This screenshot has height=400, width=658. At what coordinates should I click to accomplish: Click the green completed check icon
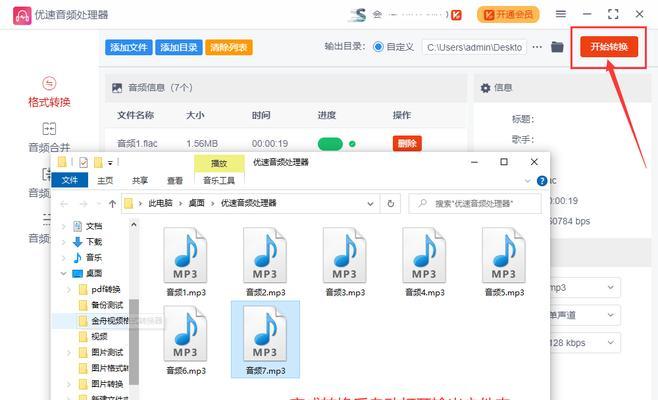pos(352,144)
